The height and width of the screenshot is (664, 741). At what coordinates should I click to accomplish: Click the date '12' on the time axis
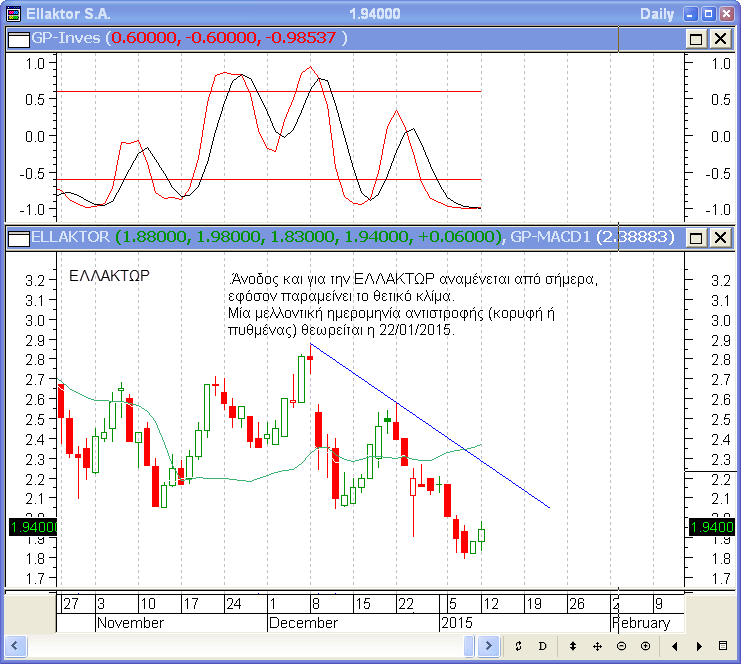point(491,604)
